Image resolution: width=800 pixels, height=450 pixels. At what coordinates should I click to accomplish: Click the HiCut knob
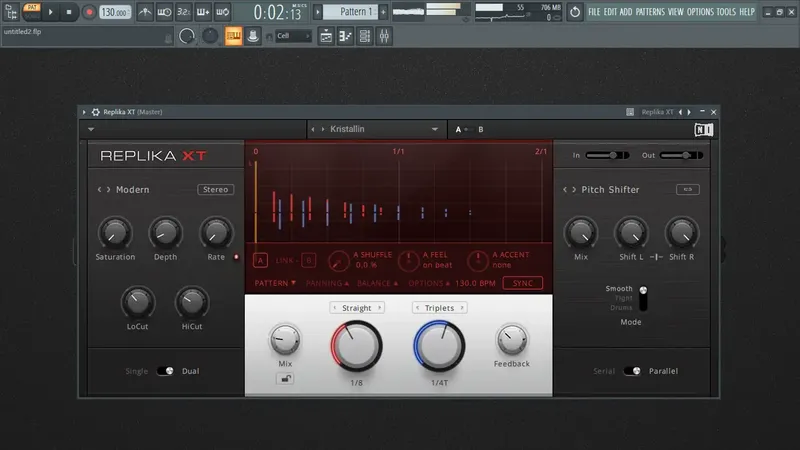(192, 303)
